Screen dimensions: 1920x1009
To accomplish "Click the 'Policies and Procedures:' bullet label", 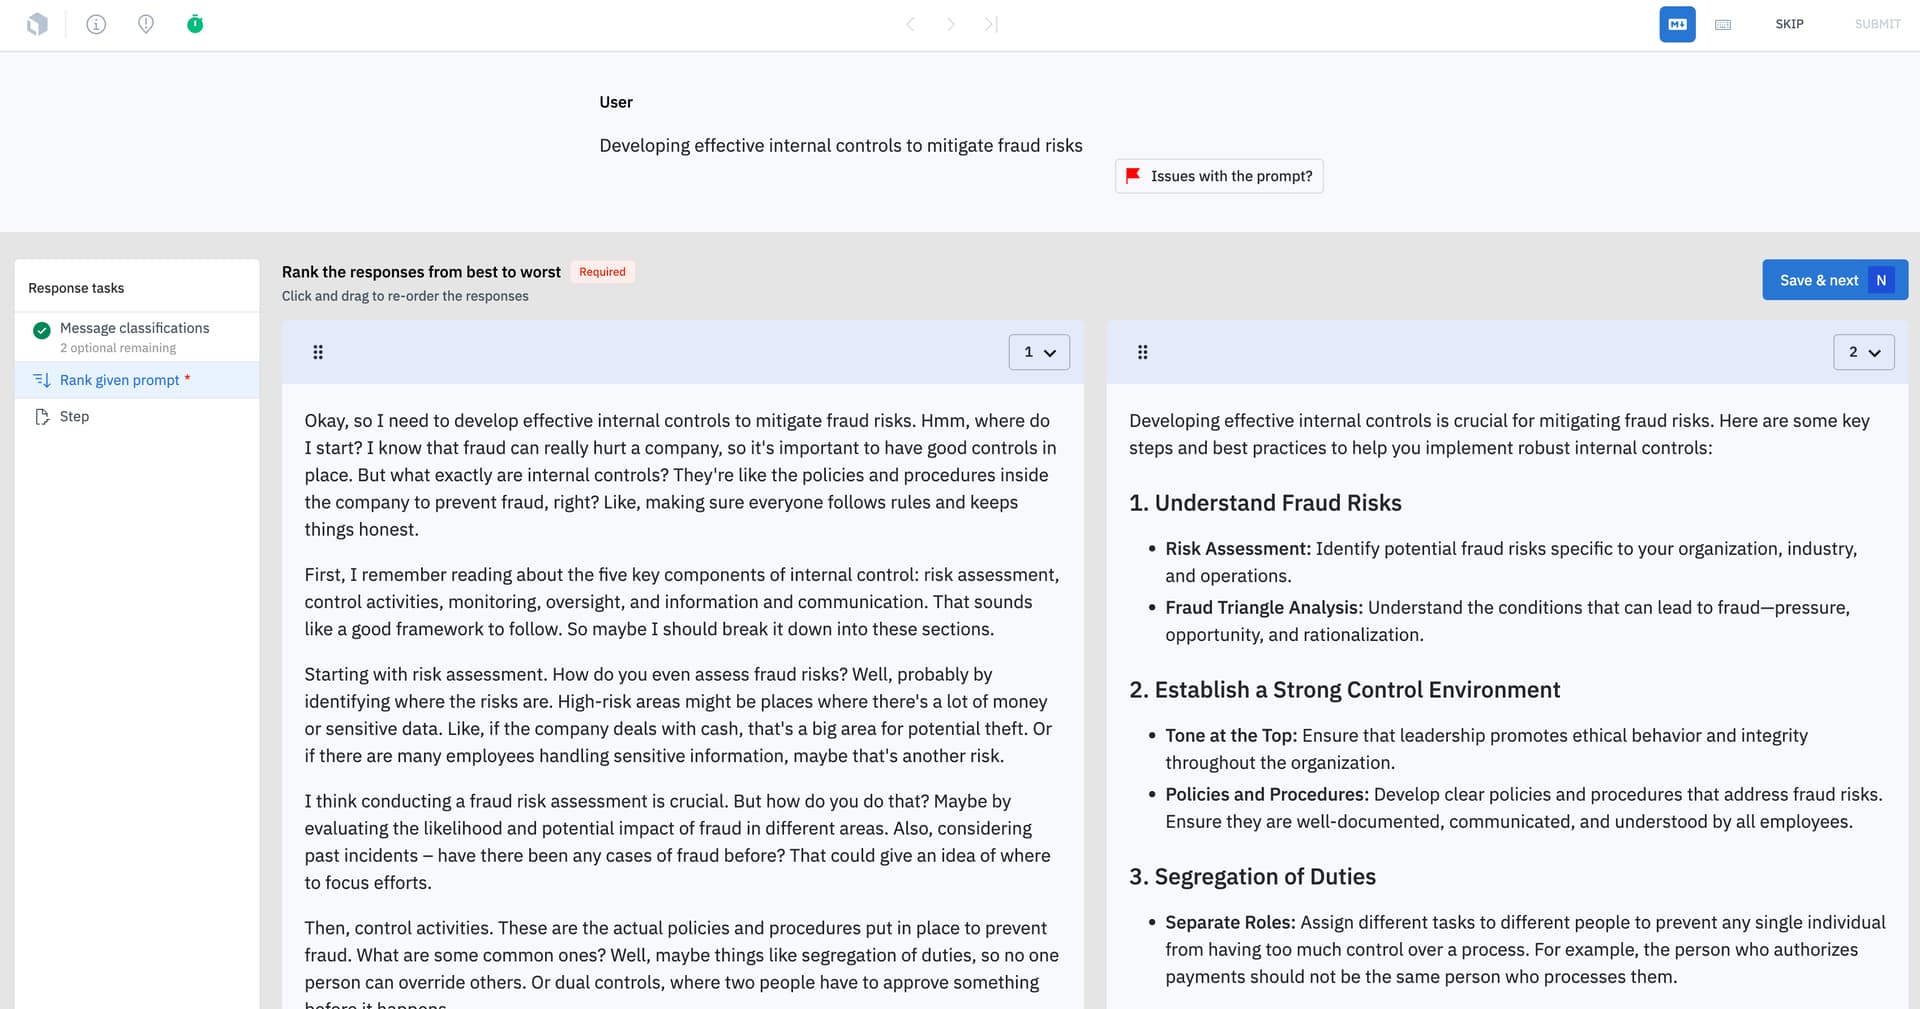I will click(1267, 795).
